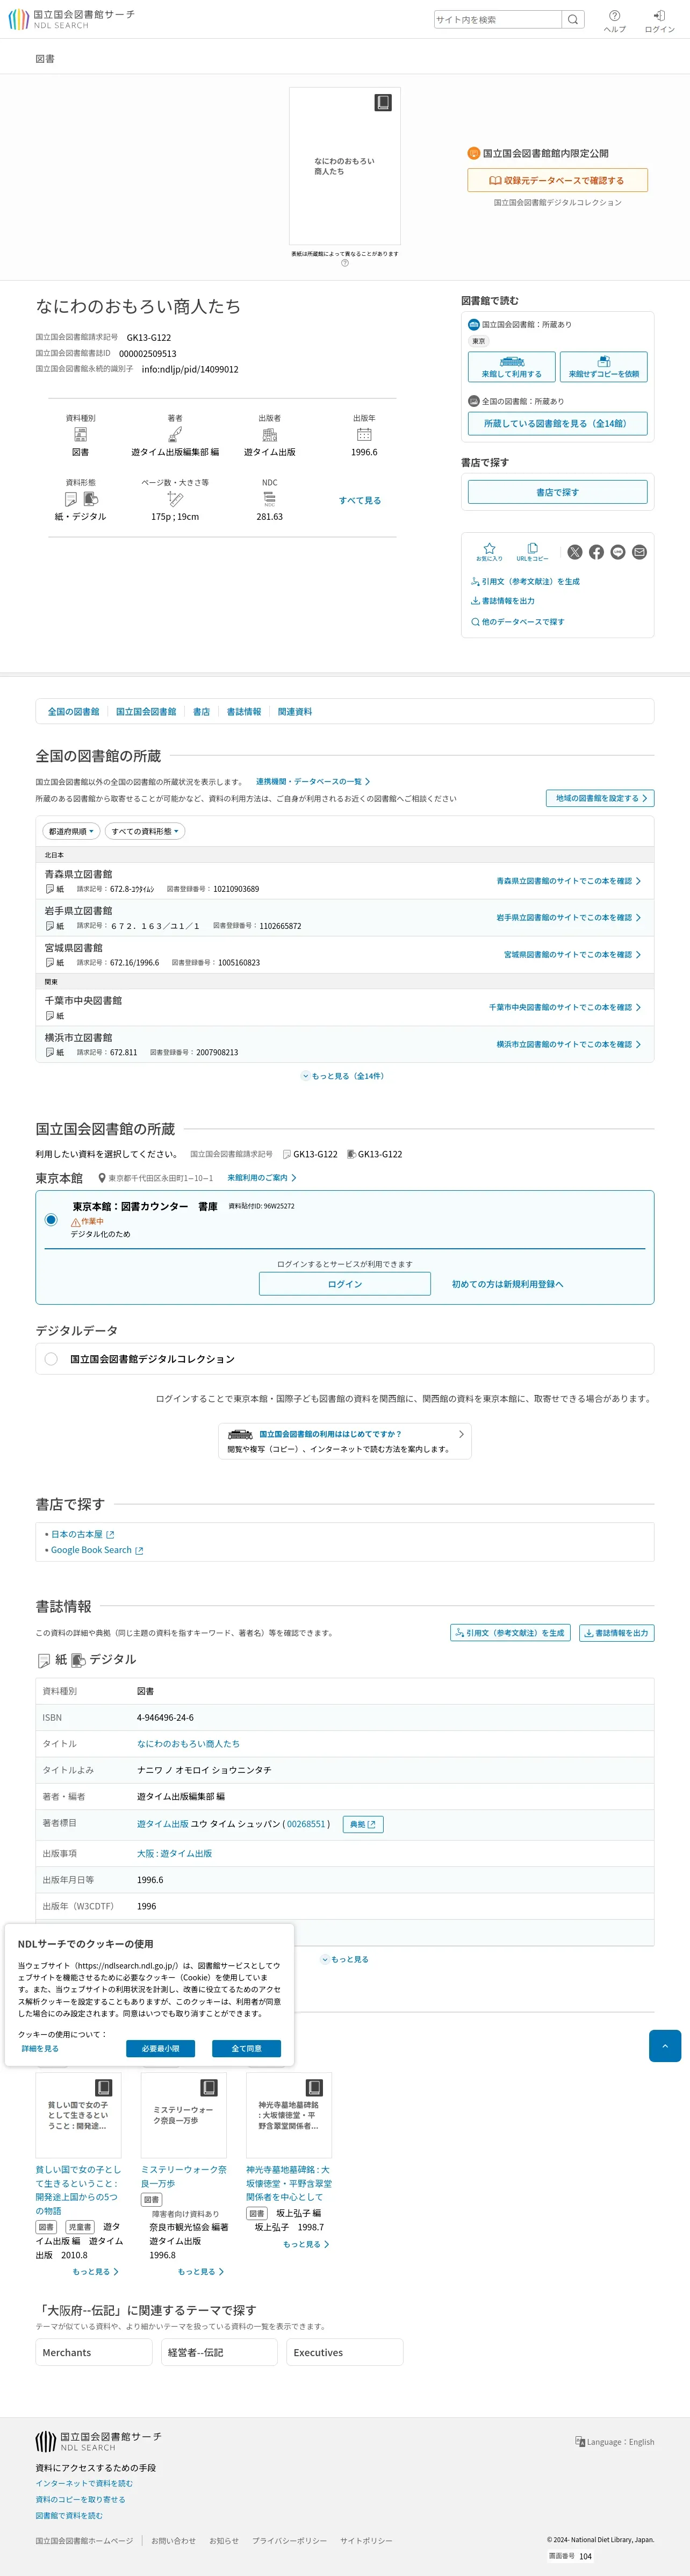Open 日本の古本屋 external link
Screen dimensions: 690x2576
82,1534
